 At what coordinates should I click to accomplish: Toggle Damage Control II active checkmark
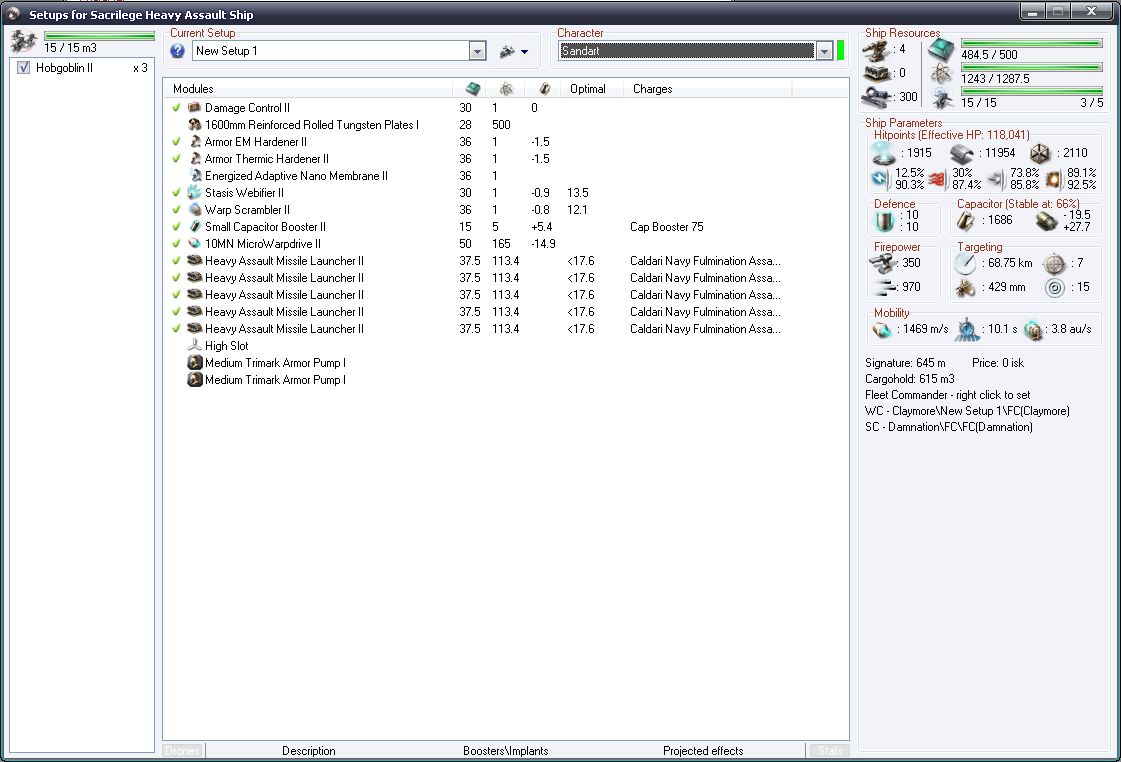(x=177, y=107)
